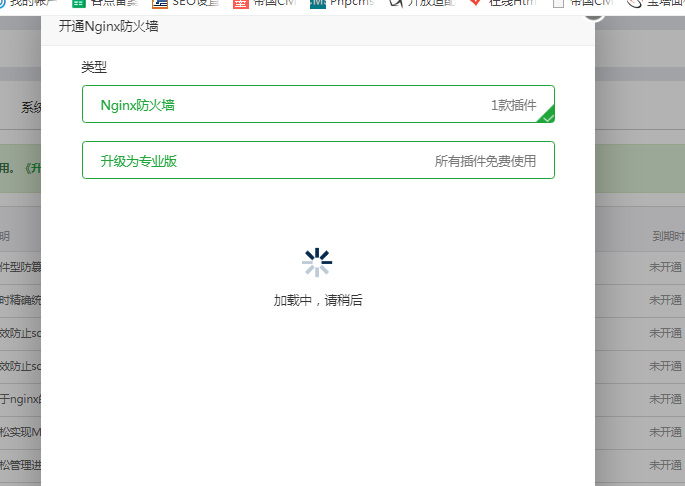Click the 松实现M row description behind dialog
This screenshot has width=685, height=486.
tap(21, 432)
